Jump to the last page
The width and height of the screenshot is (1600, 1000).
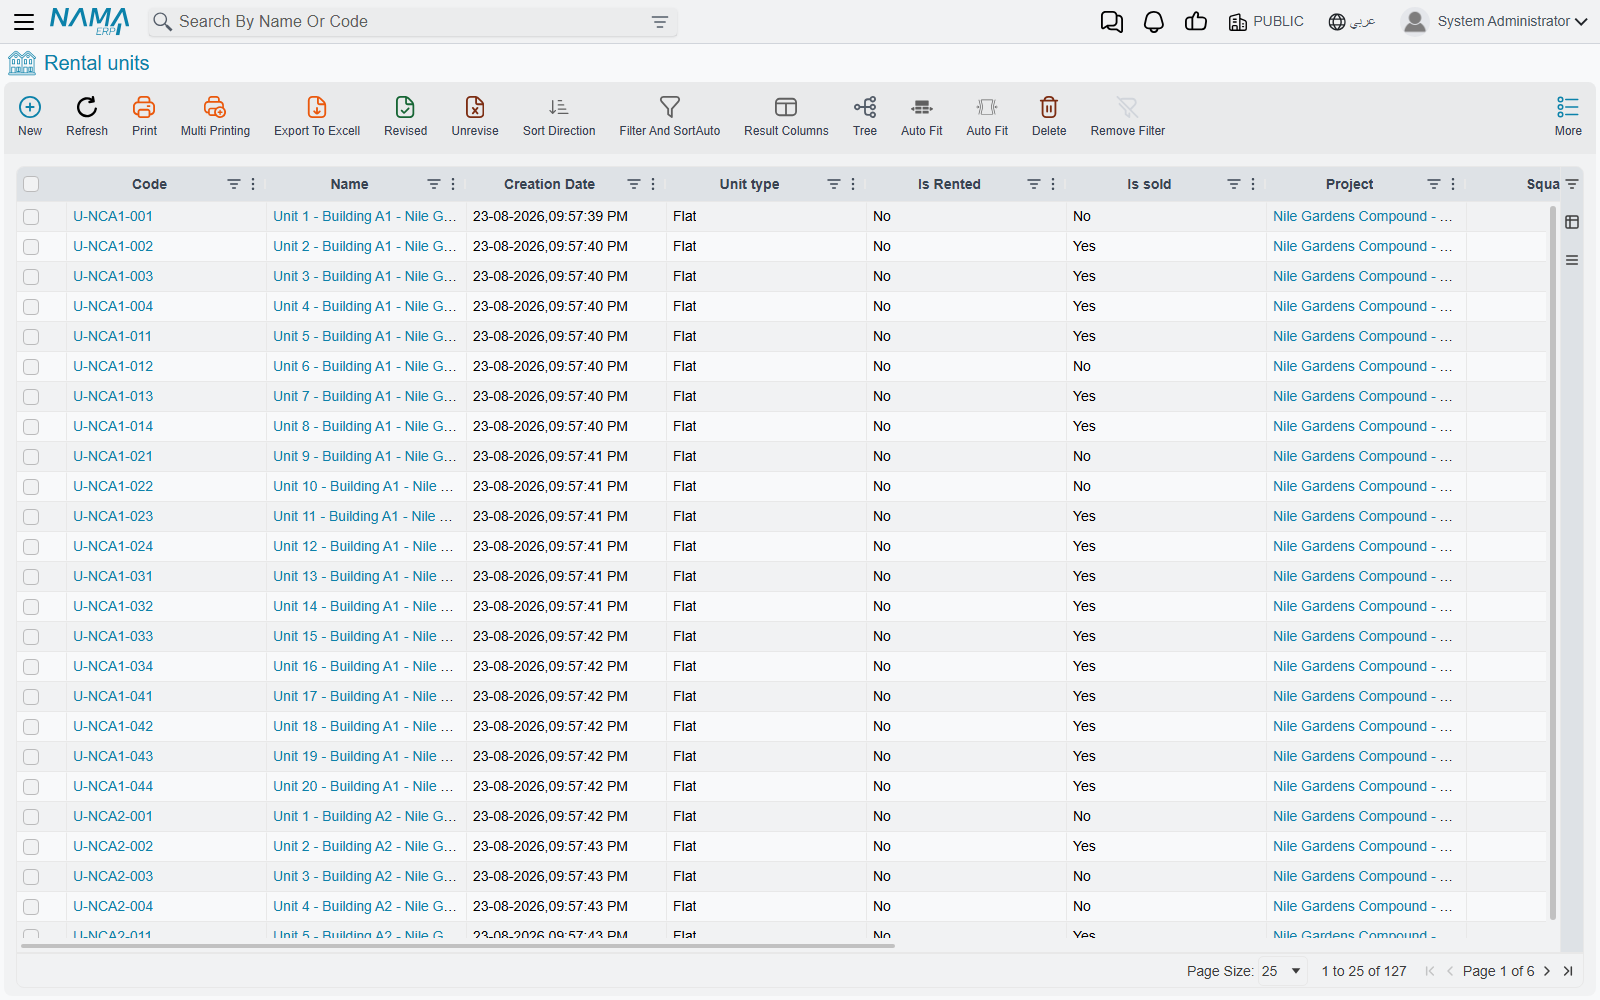coord(1568,971)
